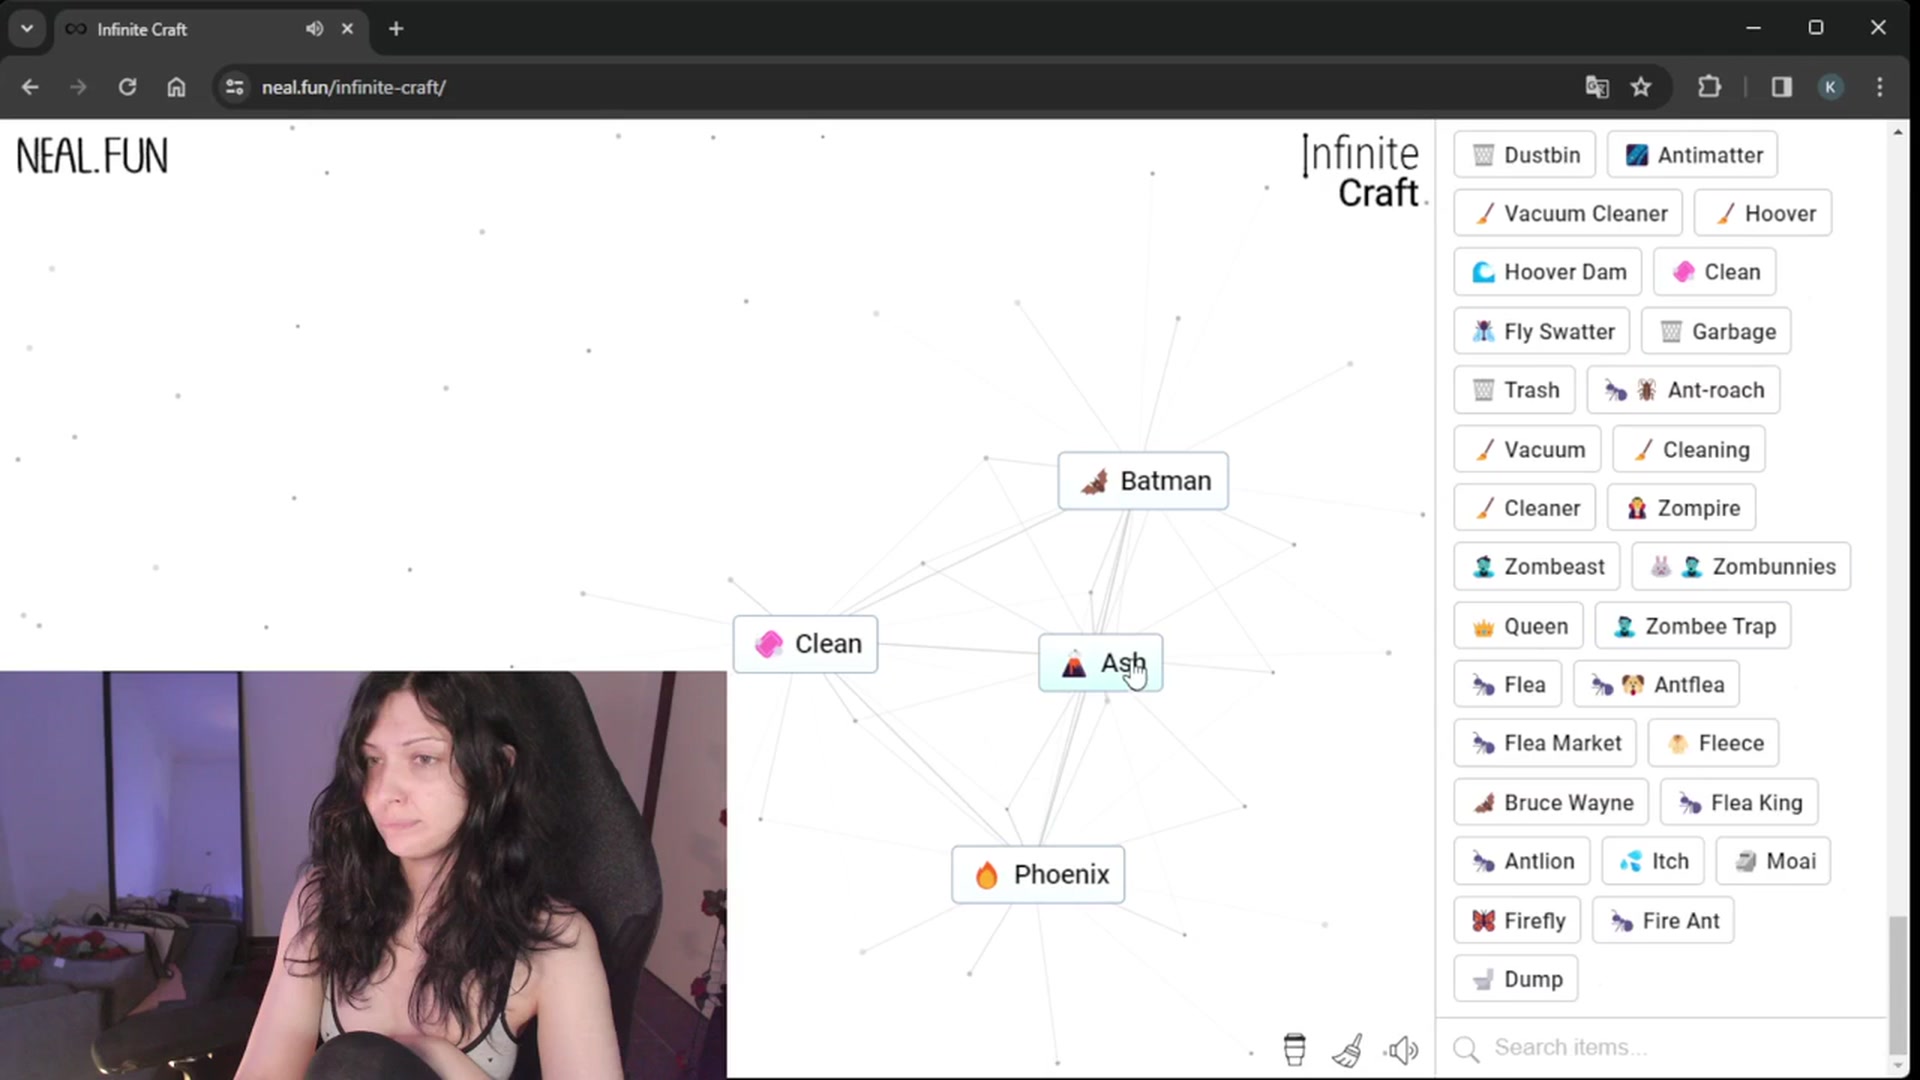This screenshot has width=1920, height=1080.
Task: Click the address bar URL
Action: tap(354, 87)
